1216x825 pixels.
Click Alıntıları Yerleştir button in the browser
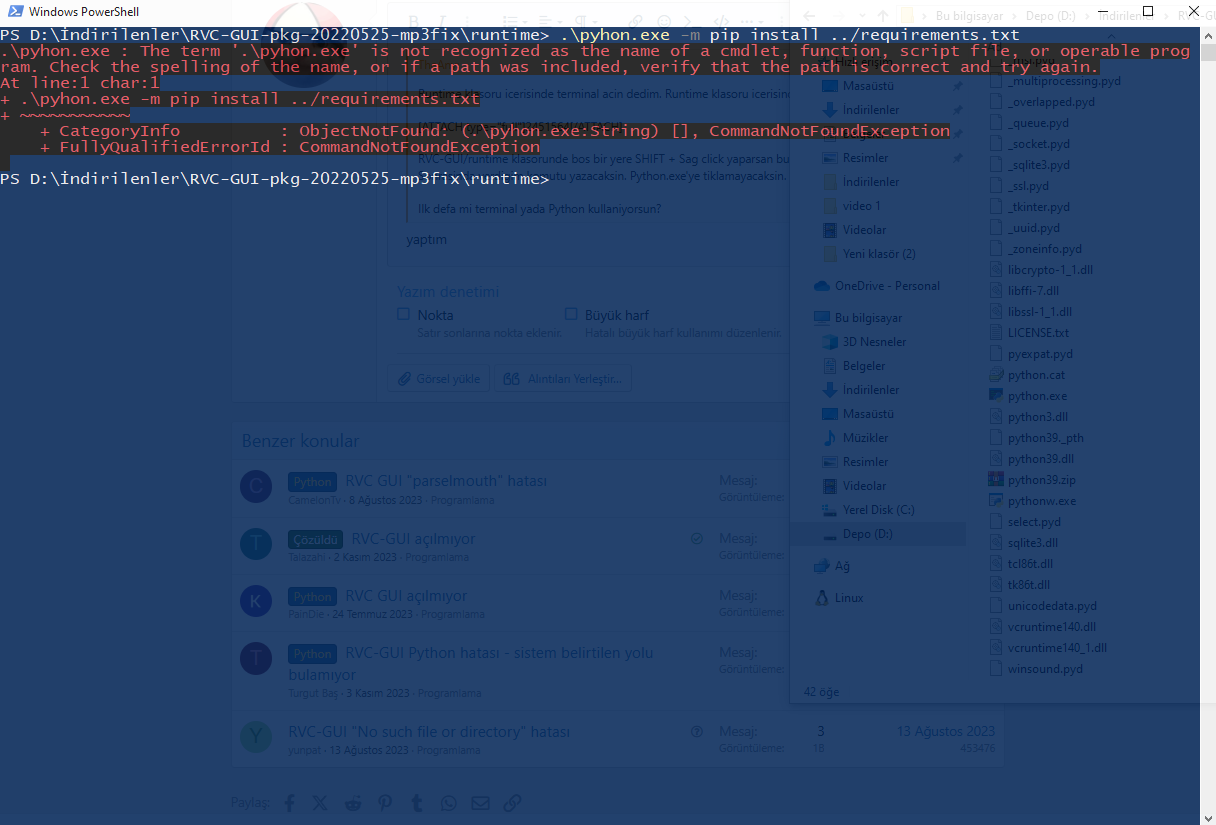coord(563,379)
